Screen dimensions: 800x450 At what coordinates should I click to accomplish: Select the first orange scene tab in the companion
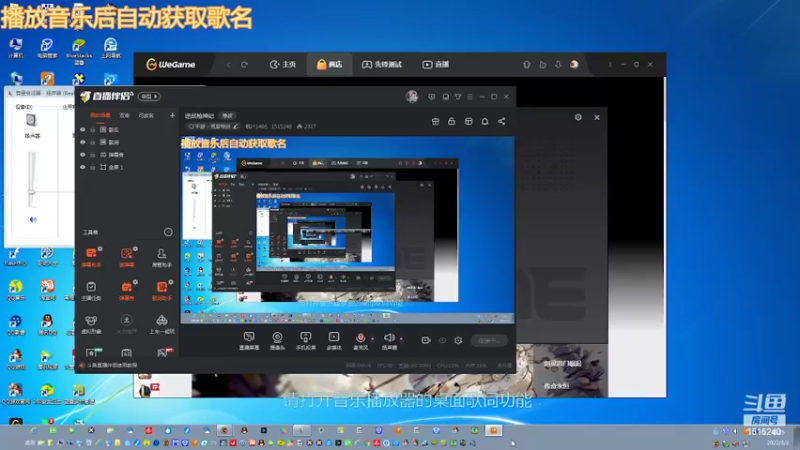tap(100, 115)
